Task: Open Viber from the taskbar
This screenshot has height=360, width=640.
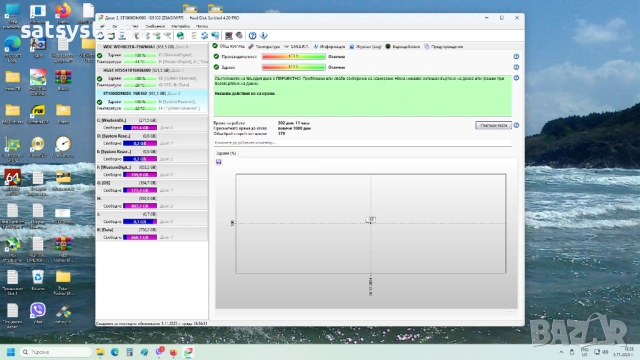Action: coord(159,352)
